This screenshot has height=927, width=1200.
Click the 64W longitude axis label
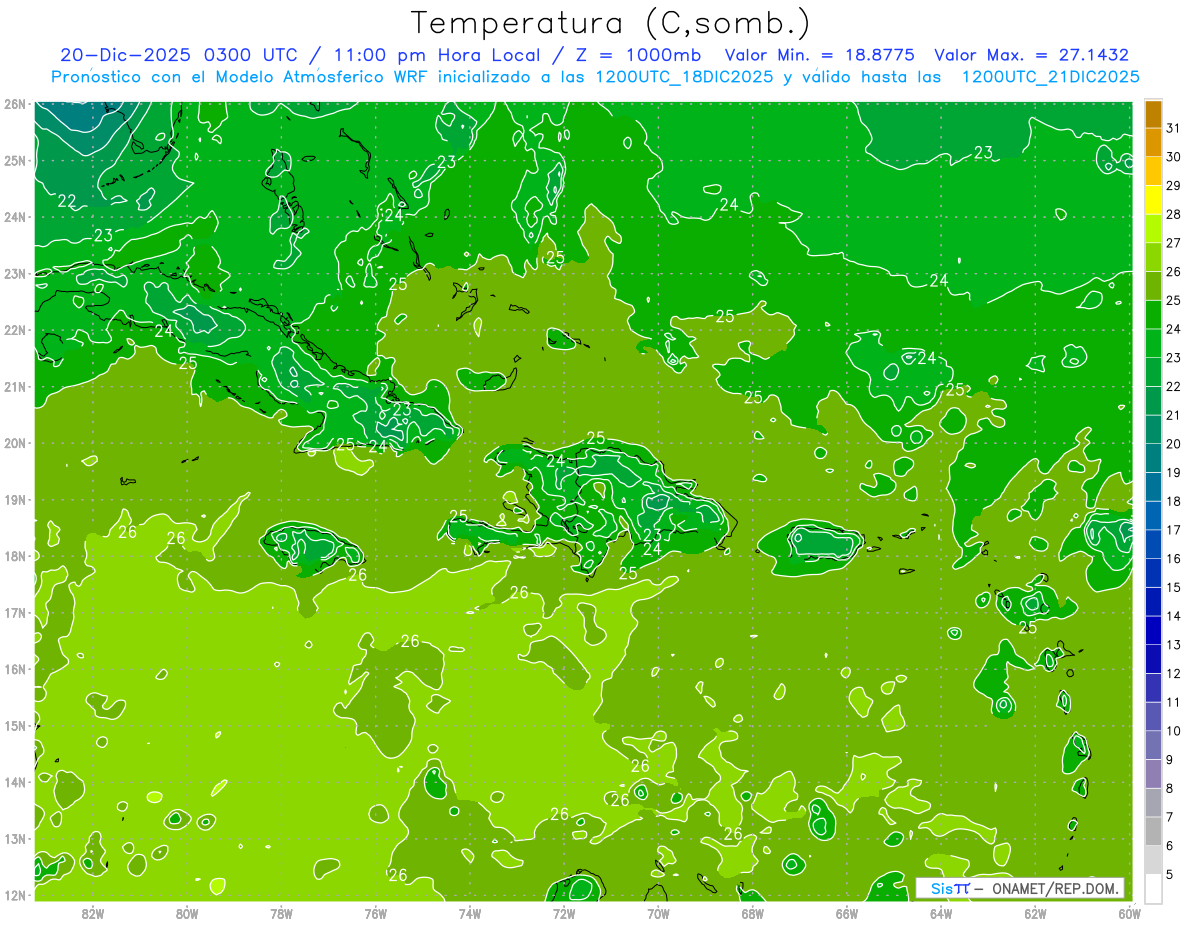click(x=941, y=912)
